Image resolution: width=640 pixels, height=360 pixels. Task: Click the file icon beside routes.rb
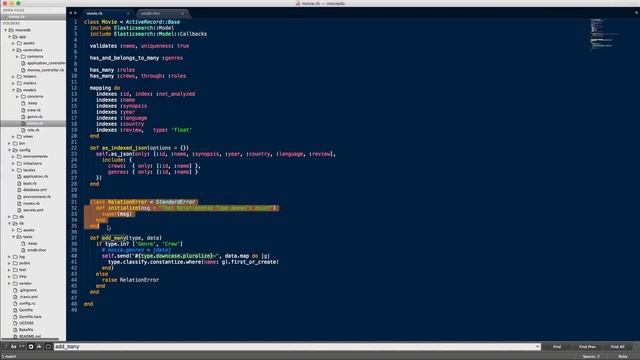pos(19,203)
